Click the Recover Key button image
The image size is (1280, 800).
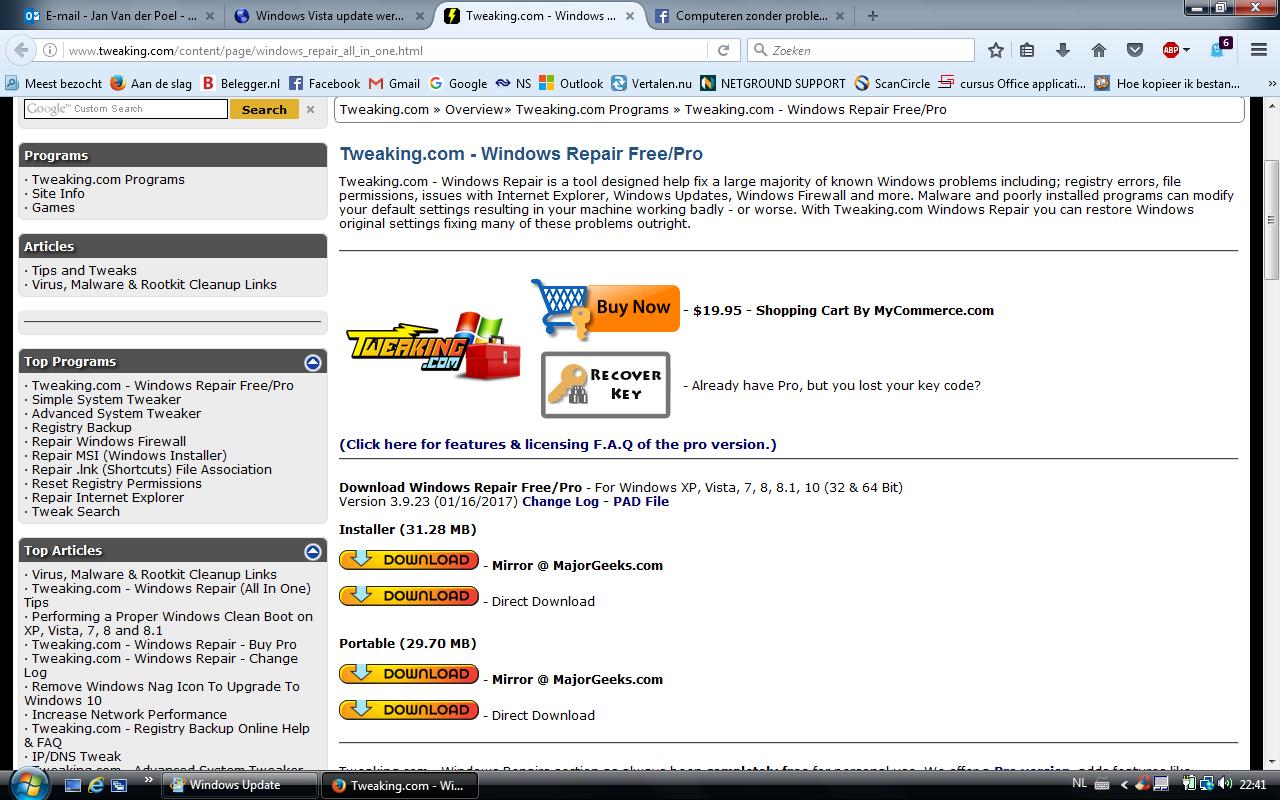606,385
